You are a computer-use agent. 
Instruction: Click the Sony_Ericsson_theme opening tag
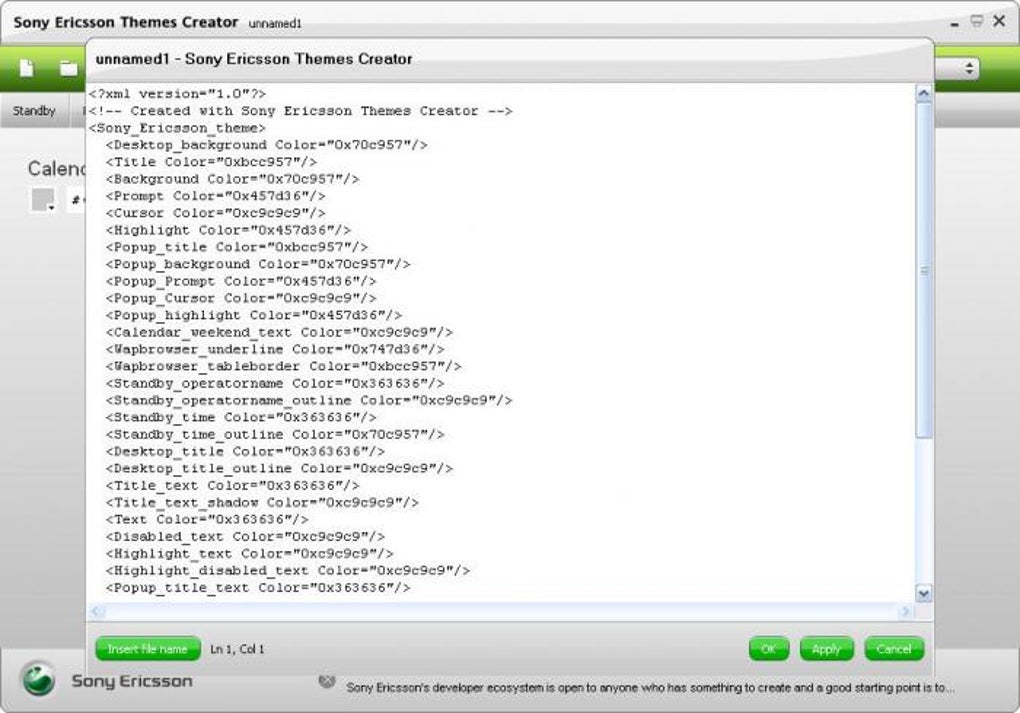pyautogui.click(x=178, y=128)
